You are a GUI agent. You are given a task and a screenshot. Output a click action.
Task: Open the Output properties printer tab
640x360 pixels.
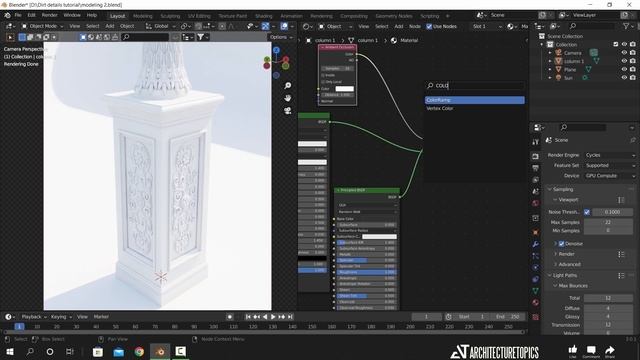point(536,168)
